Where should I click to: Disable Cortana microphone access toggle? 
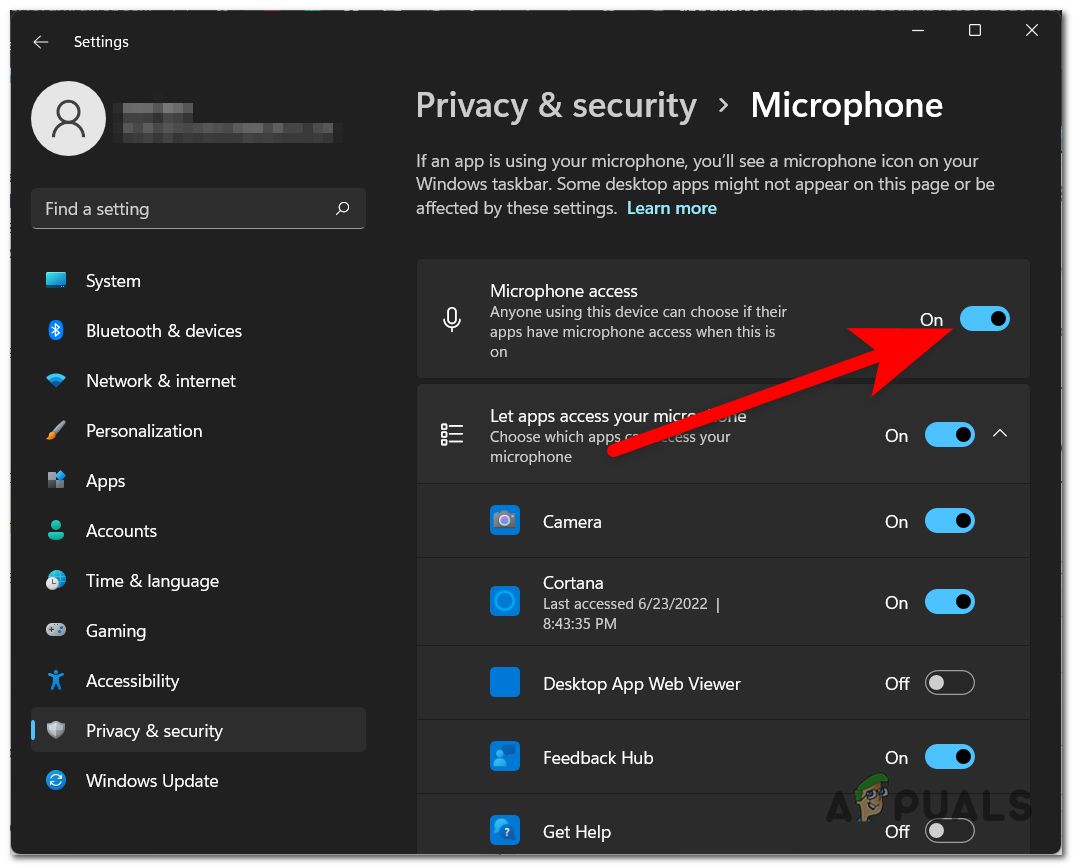point(949,602)
